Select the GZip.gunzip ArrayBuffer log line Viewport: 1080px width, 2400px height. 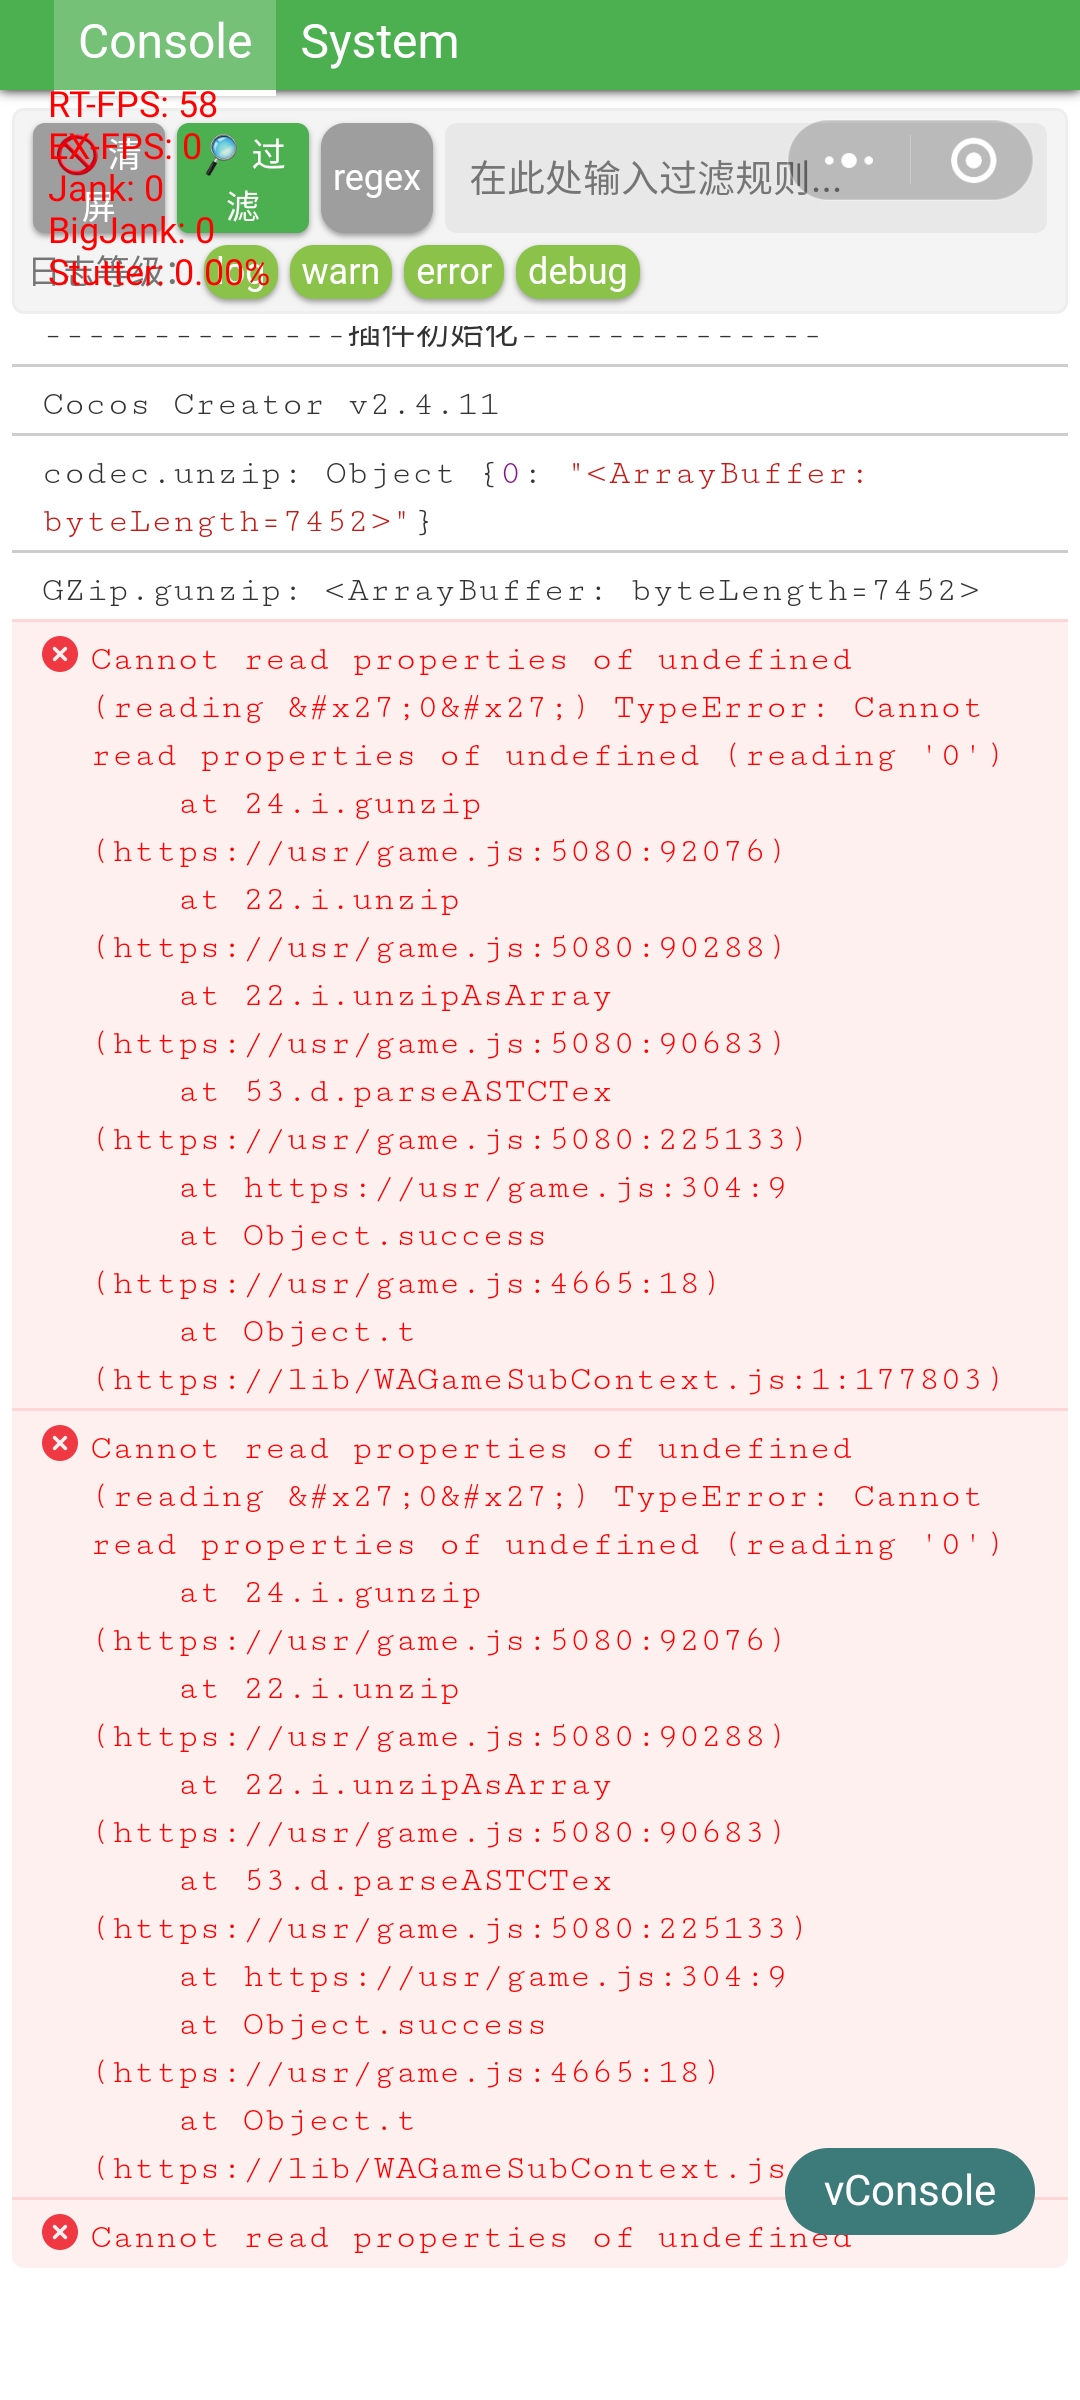pos(510,591)
